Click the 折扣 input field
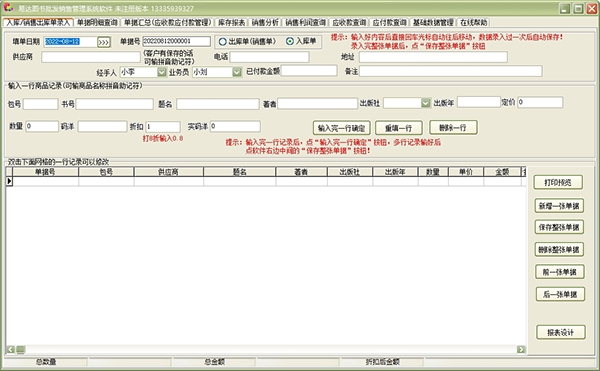This screenshot has height=371, width=600. pyautogui.click(x=163, y=127)
